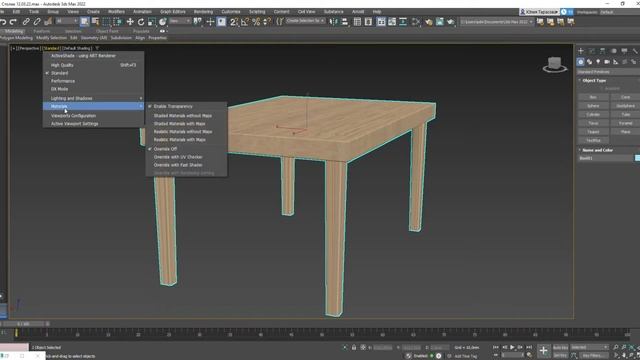Open Select by Name tool
Screen dimensions: 640x360
(96, 22)
